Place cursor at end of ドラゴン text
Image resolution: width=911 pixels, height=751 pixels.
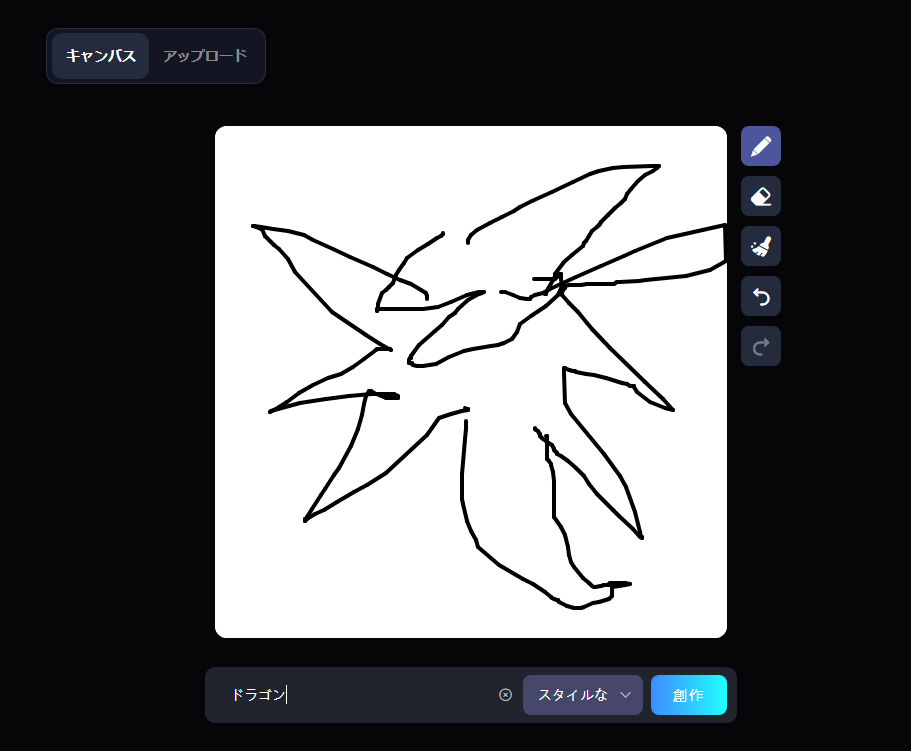pyautogui.click(x=287, y=695)
